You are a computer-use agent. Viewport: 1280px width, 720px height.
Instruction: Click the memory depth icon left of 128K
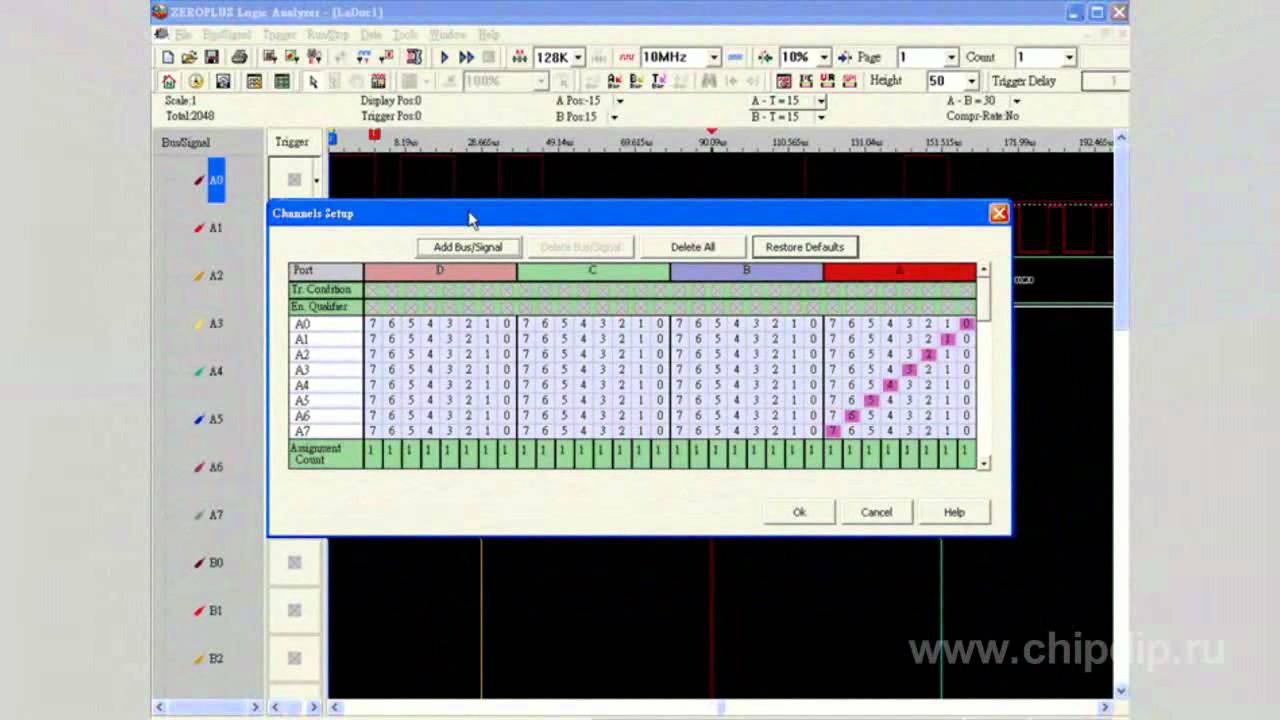click(519, 57)
